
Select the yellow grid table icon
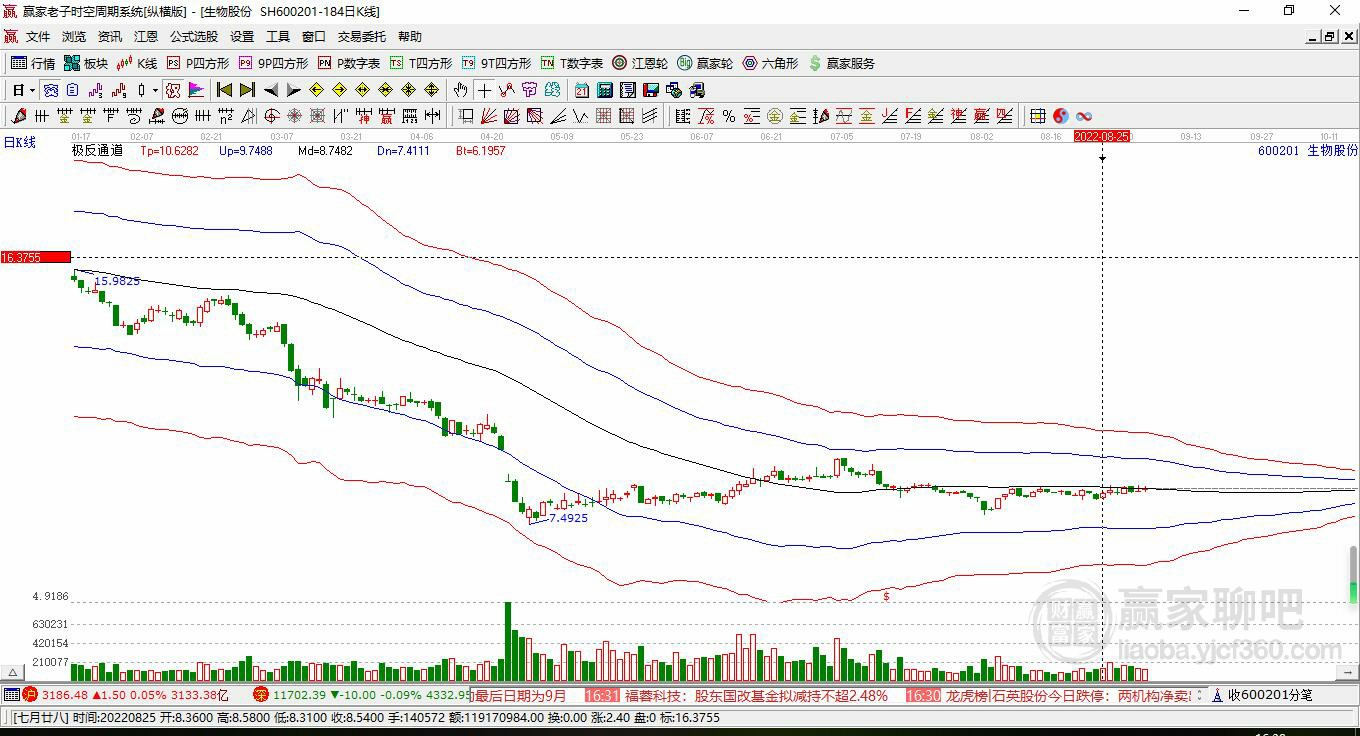pyautogui.click(x=1038, y=116)
